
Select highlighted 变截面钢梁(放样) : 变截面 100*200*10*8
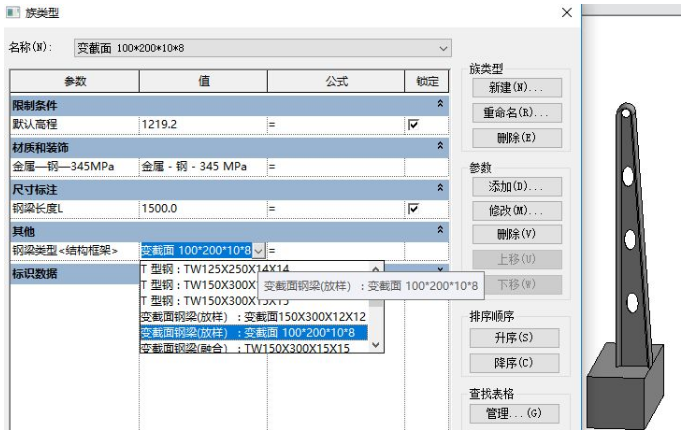(x=253, y=333)
